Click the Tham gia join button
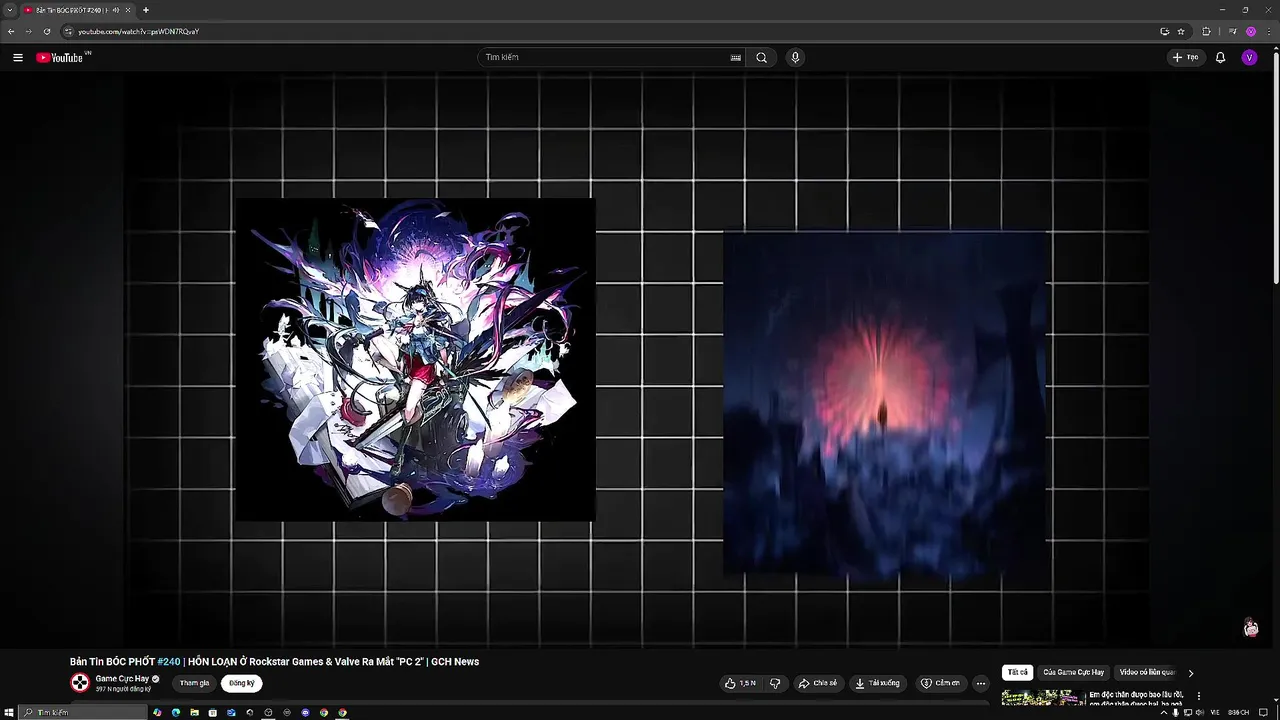Image resolution: width=1280 pixels, height=720 pixels. [x=194, y=683]
